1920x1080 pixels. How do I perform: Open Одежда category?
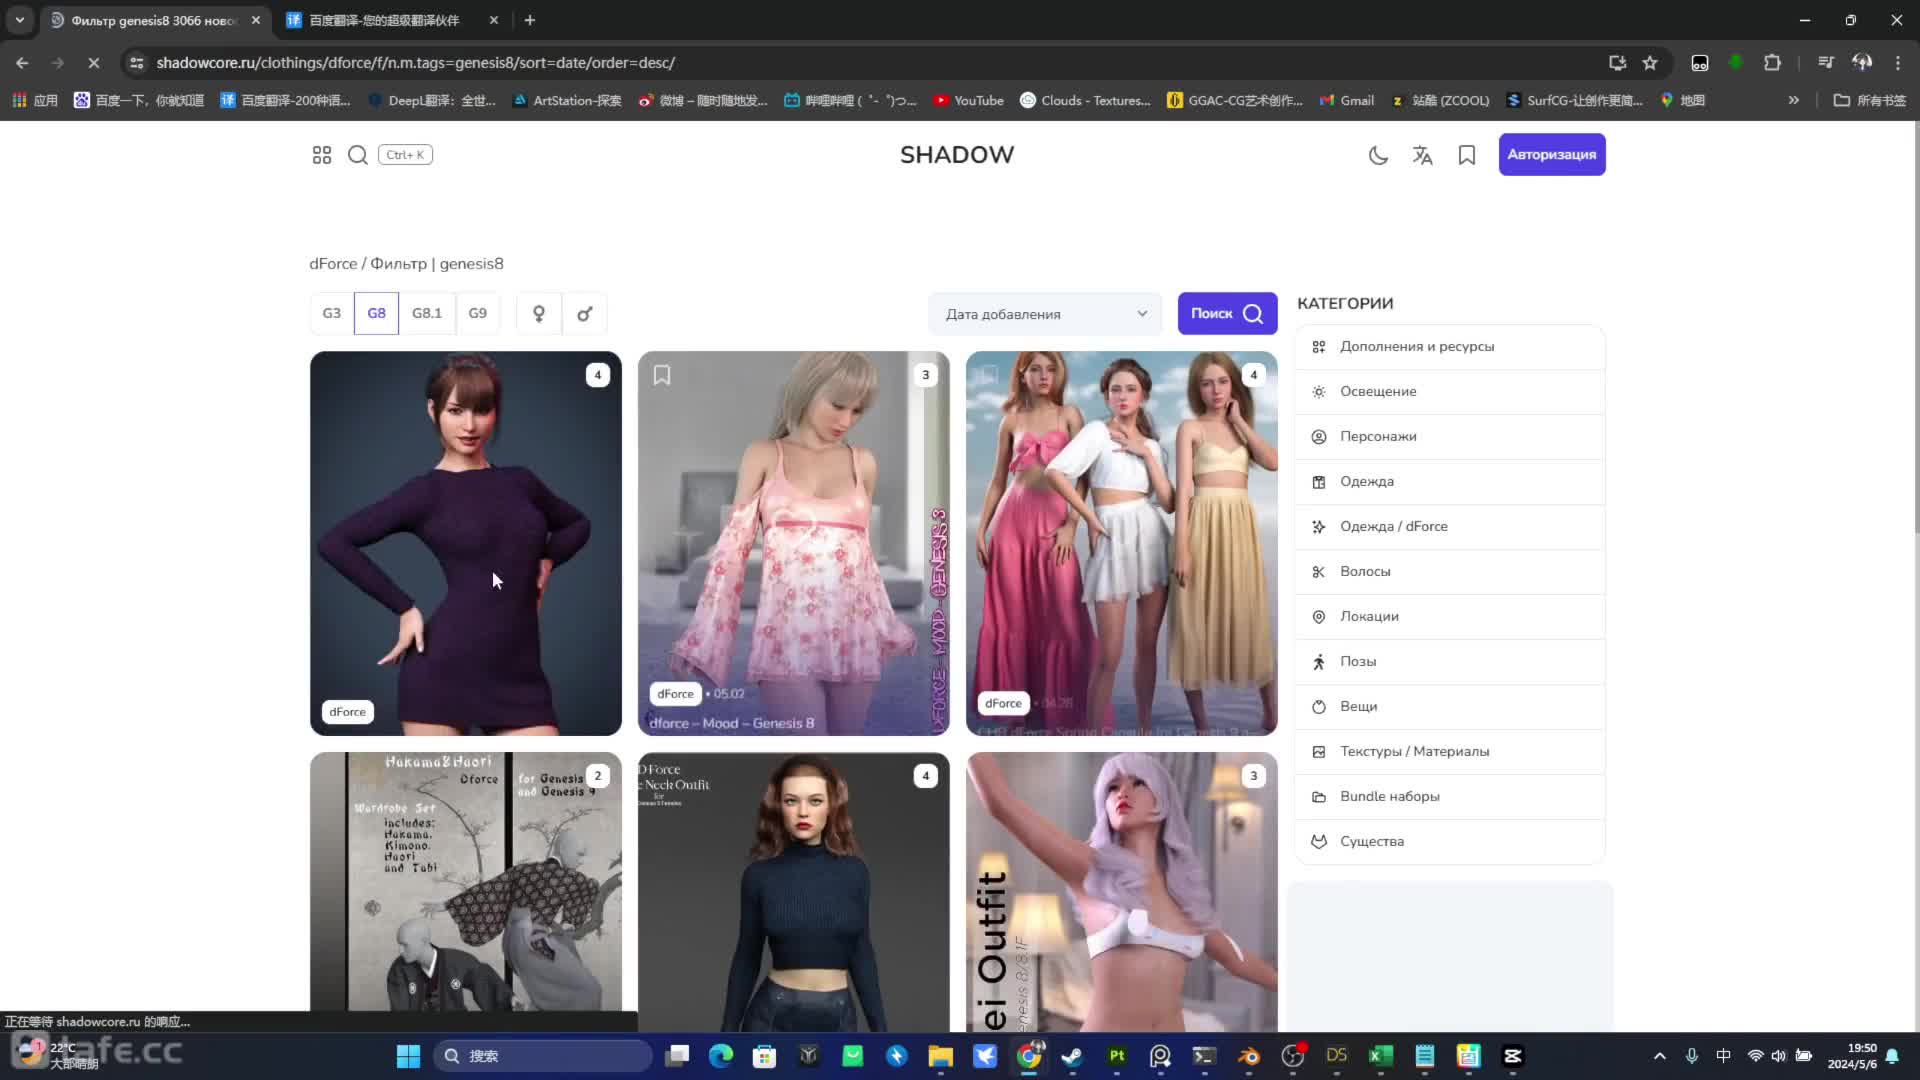(1450, 482)
